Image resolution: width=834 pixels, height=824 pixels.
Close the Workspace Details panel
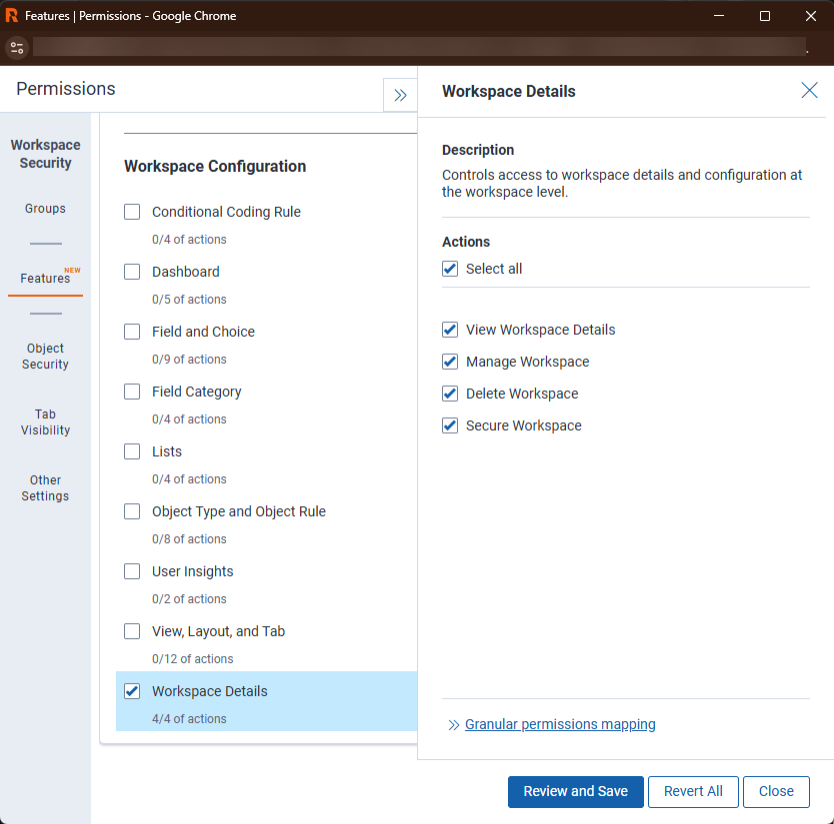coord(809,90)
